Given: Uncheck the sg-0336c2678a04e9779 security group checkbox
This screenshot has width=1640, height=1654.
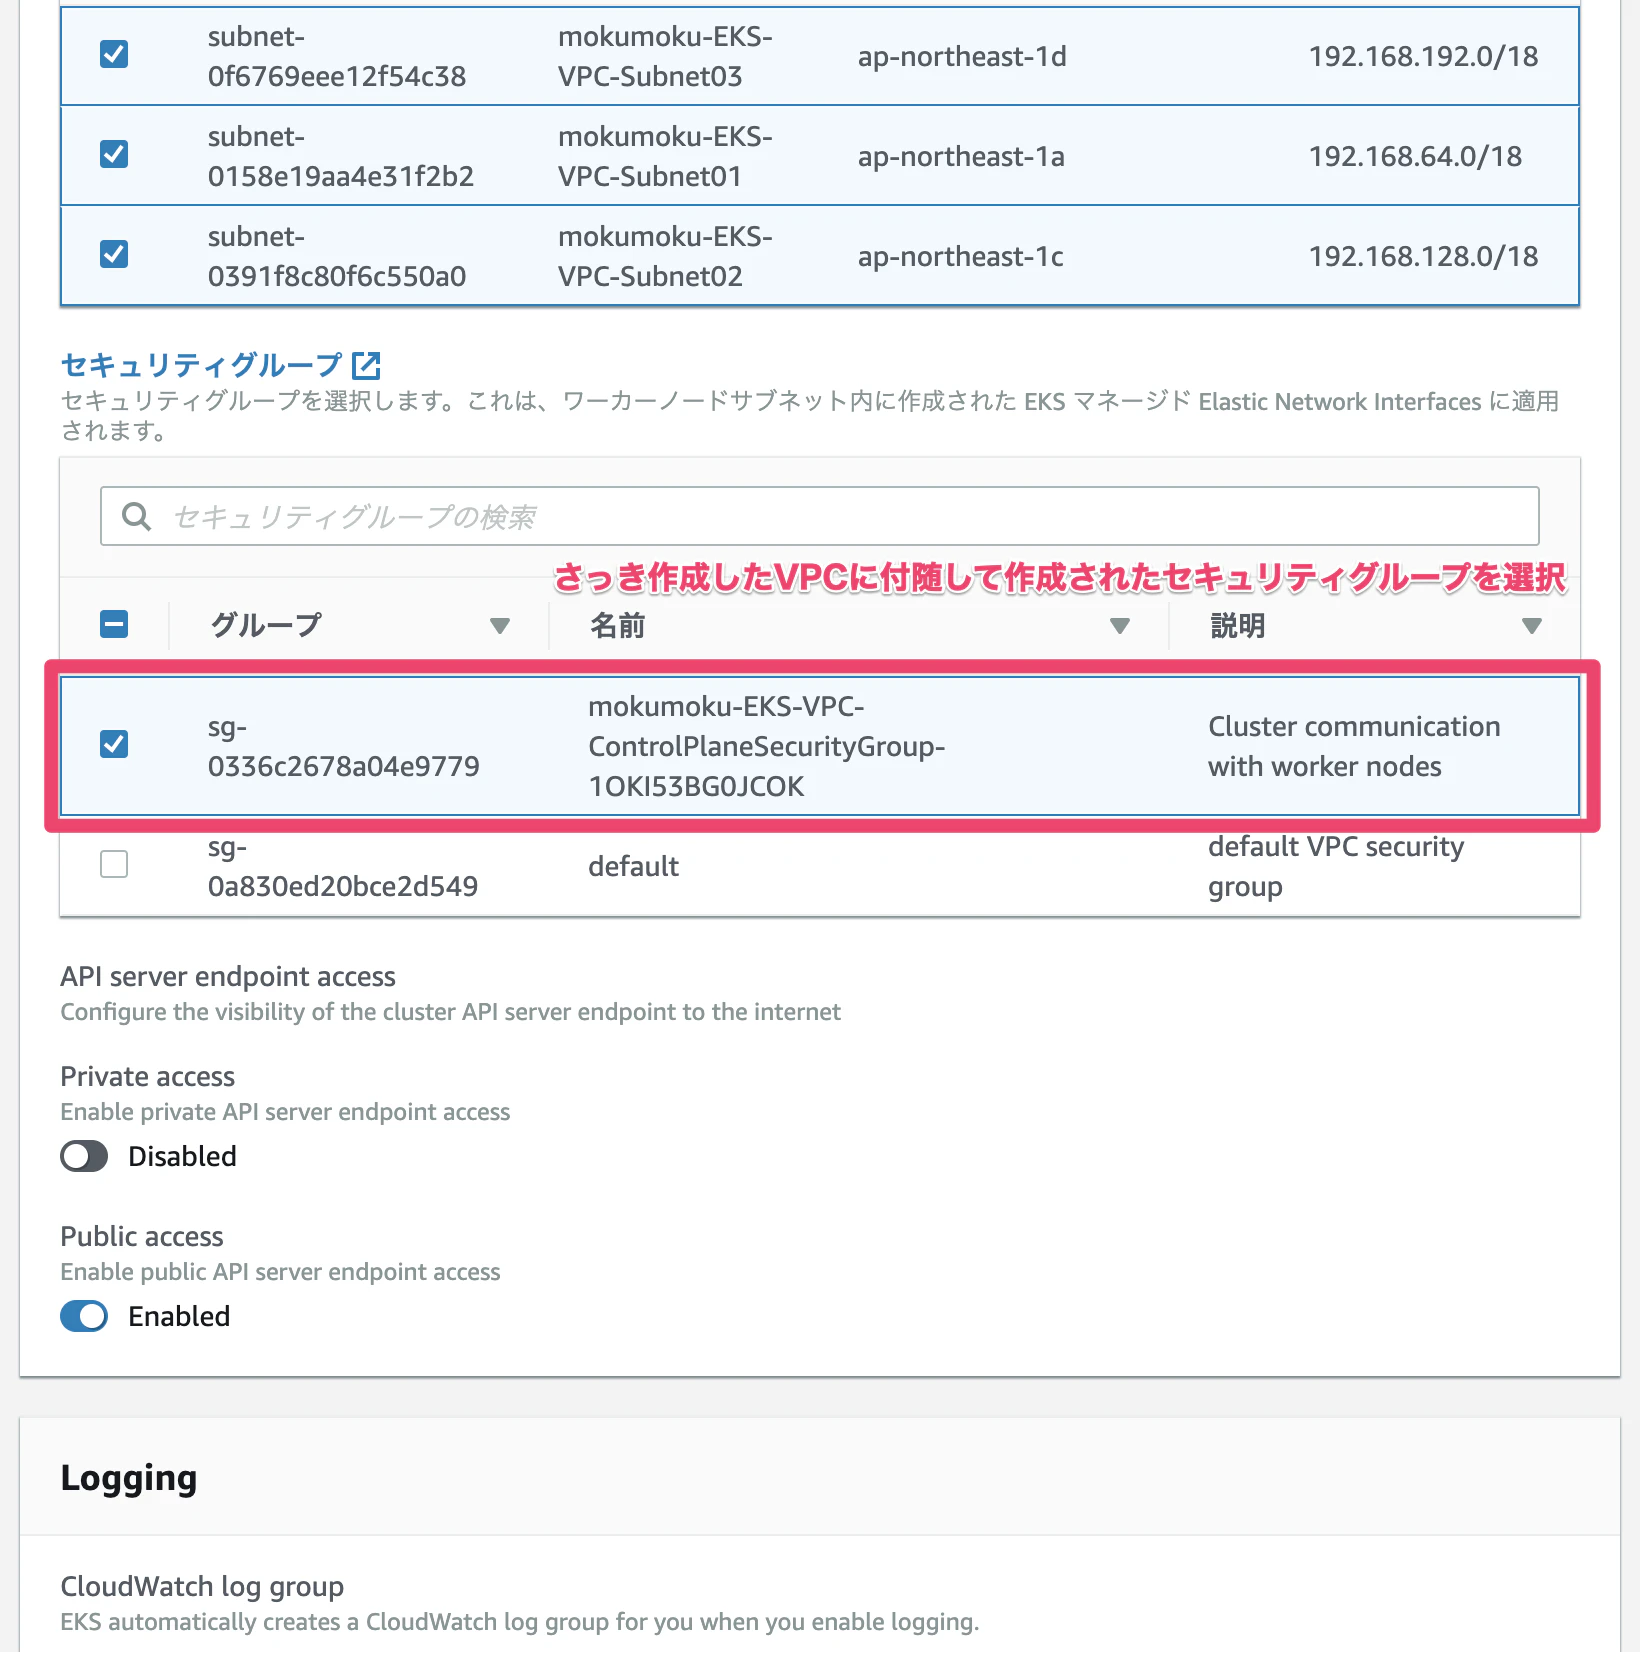Looking at the screenshot, I should 114,744.
